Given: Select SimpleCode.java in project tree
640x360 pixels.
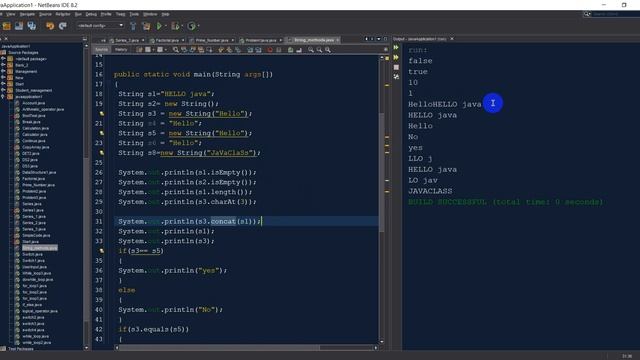Looking at the screenshot, I should [x=36, y=236].
